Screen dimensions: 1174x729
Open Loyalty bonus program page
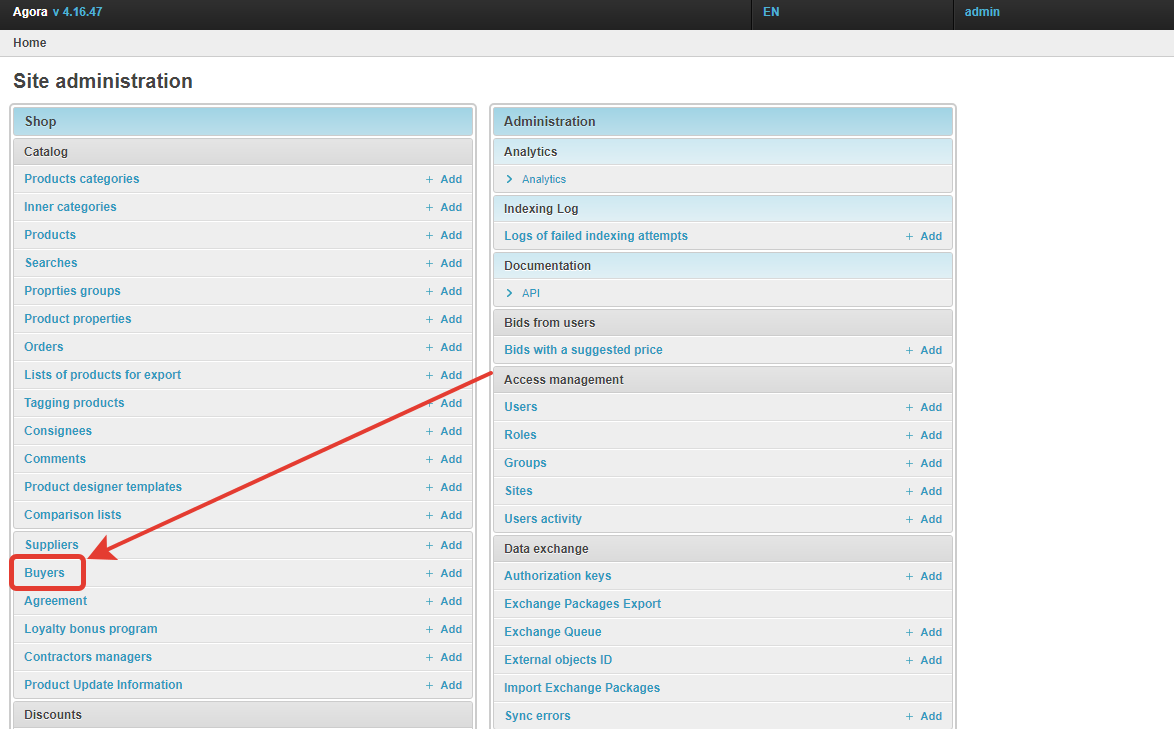pyautogui.click(x=91, y=629)
